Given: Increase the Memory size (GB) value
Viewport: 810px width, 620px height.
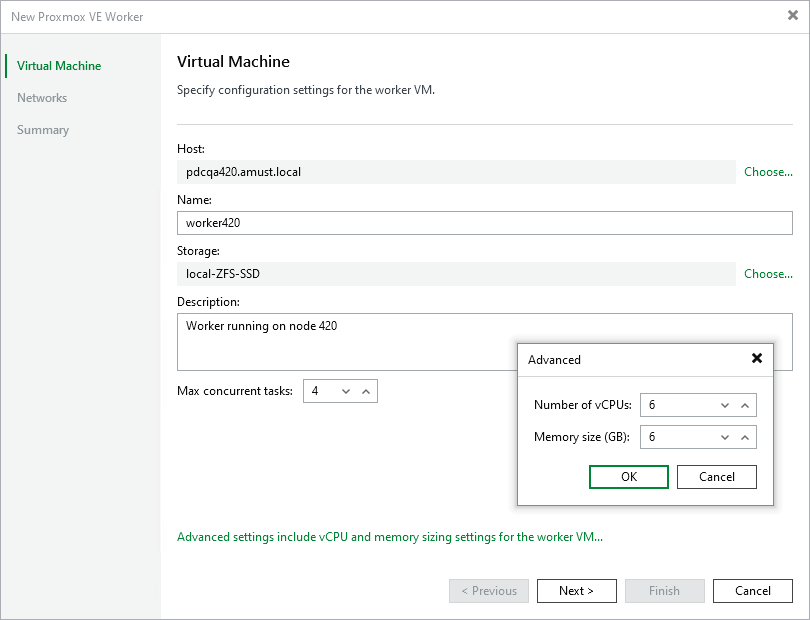Looking at the screenshot, I should coord(744,437).
